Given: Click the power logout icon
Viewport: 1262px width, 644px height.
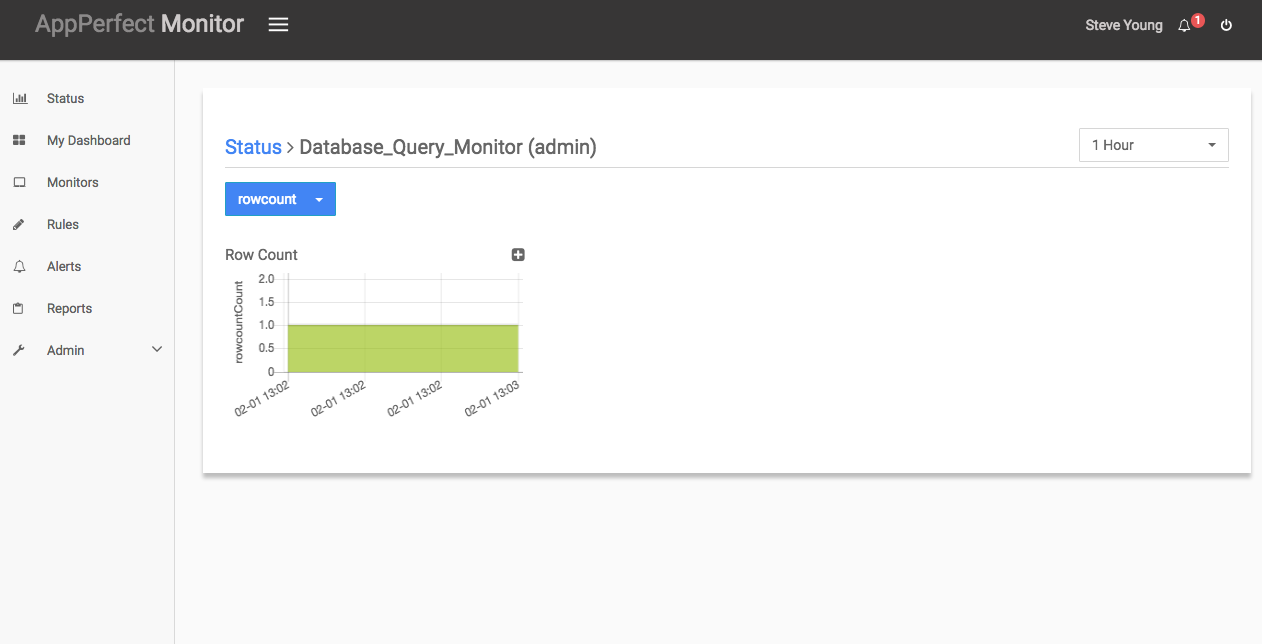Looking at the screenshot, I should (1227, 26).
